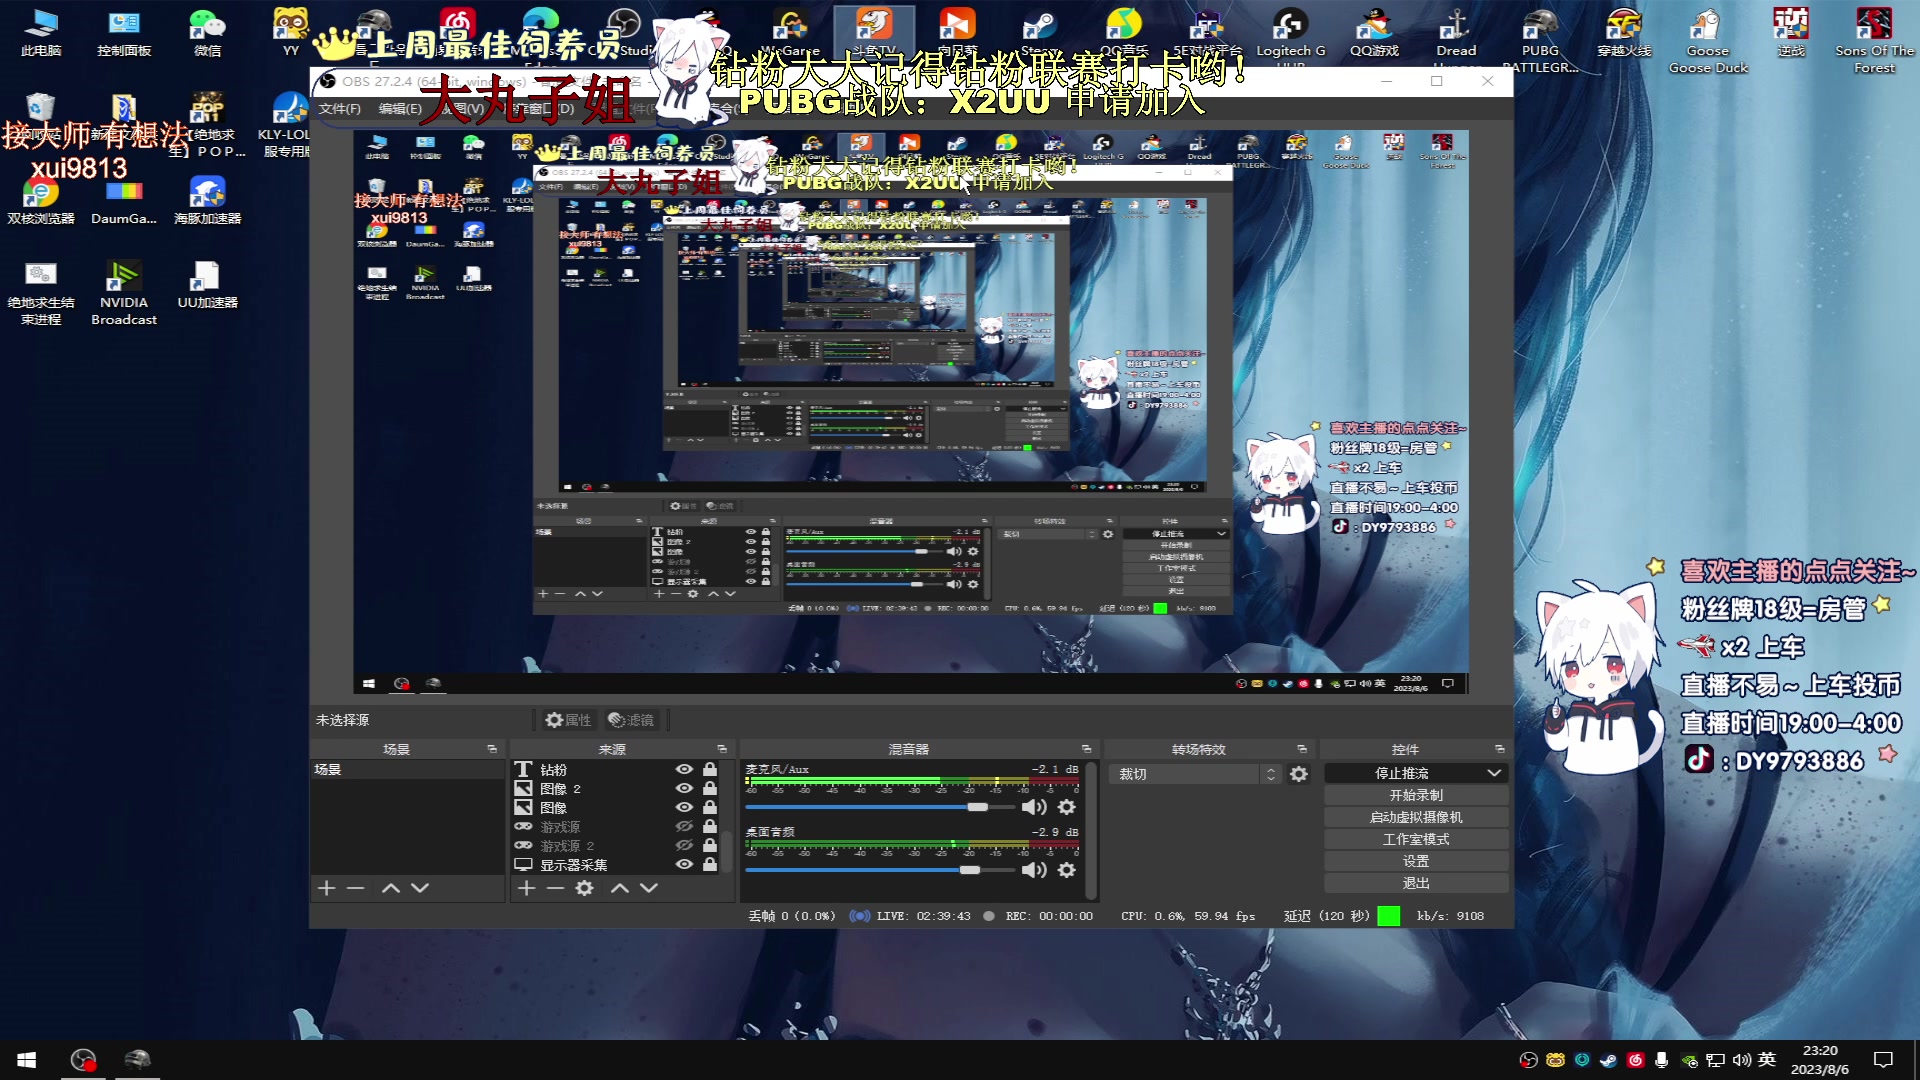Pop out the 混音器 dock icon
The height and width of the screenshot is (1080, 1920).
tap(1087, 749)
